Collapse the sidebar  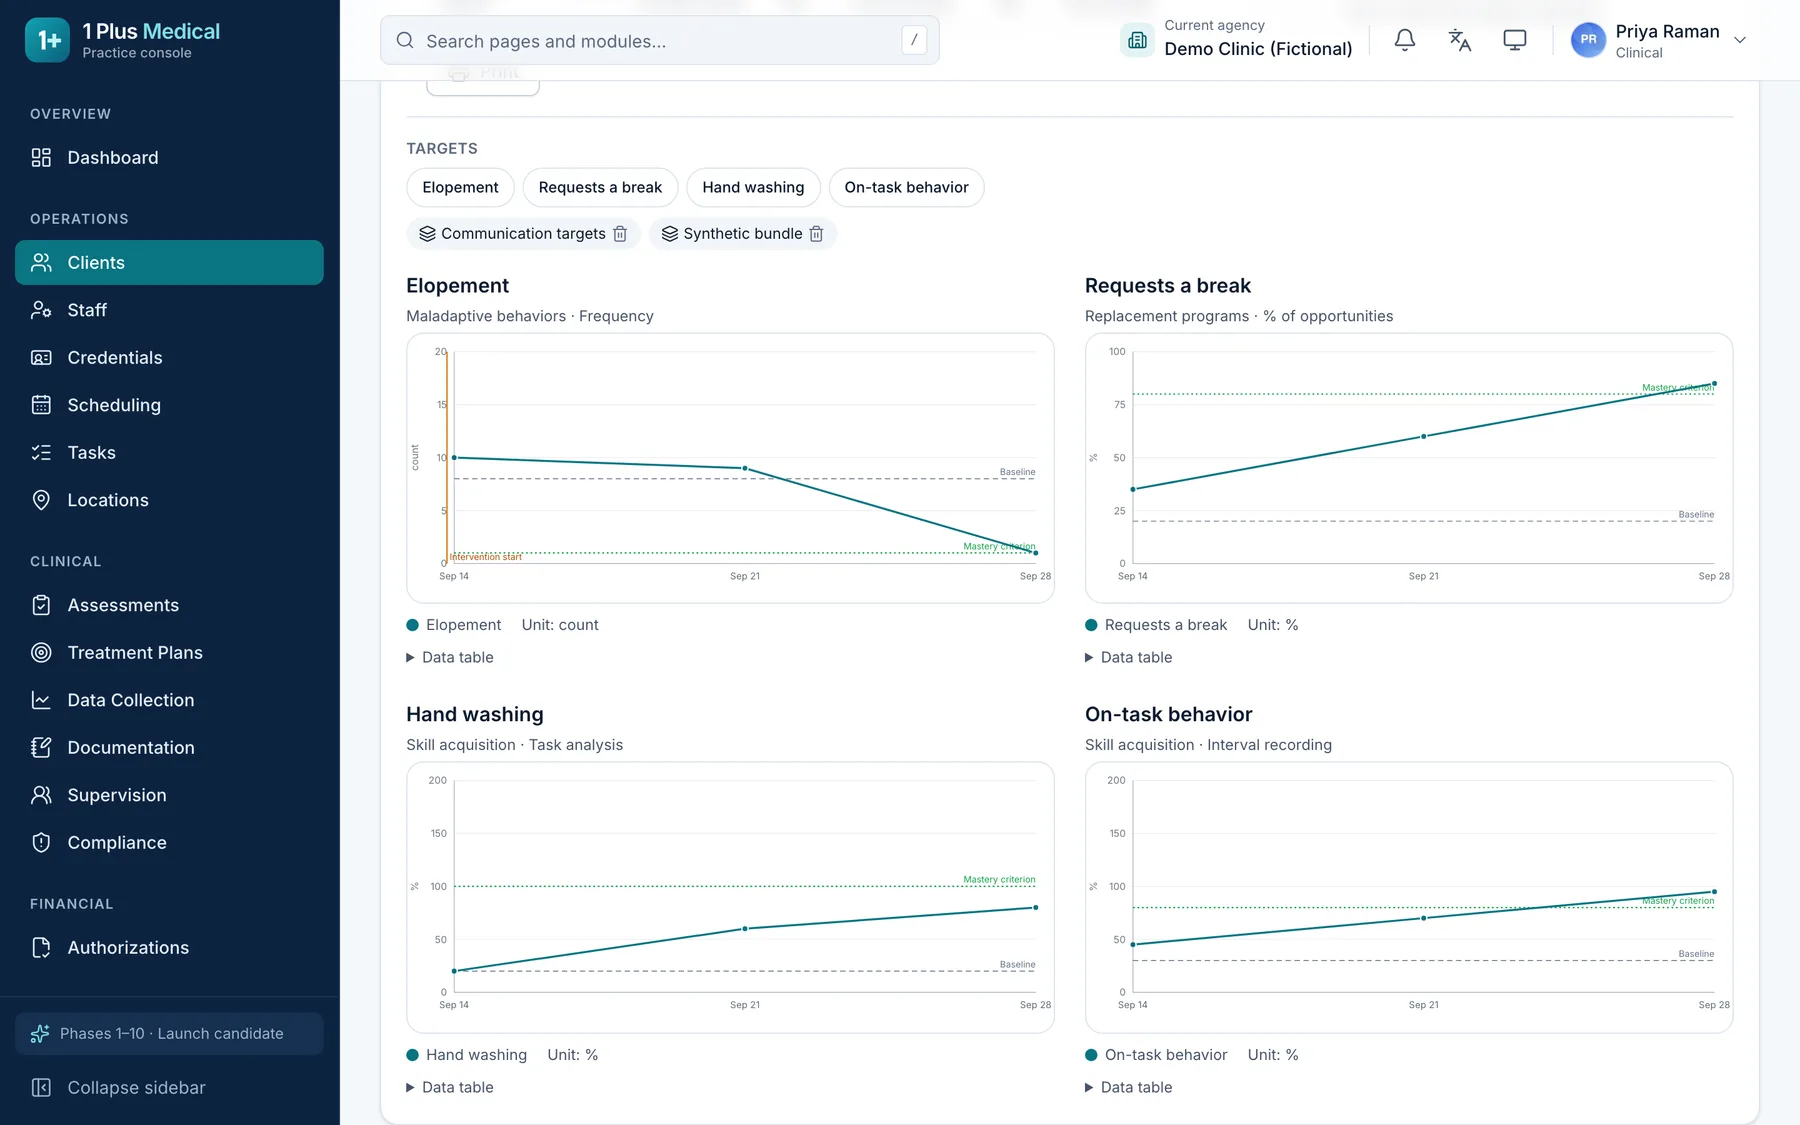click(169, 1088)
